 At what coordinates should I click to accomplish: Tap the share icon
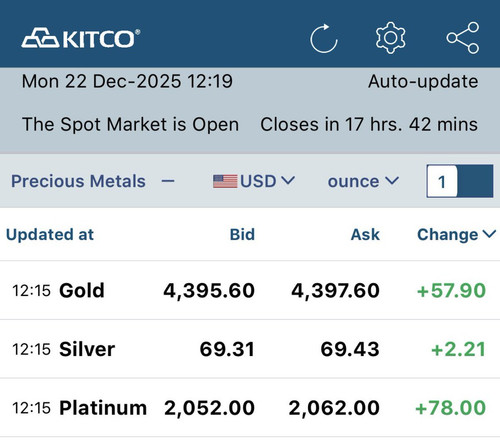point(463,38)
